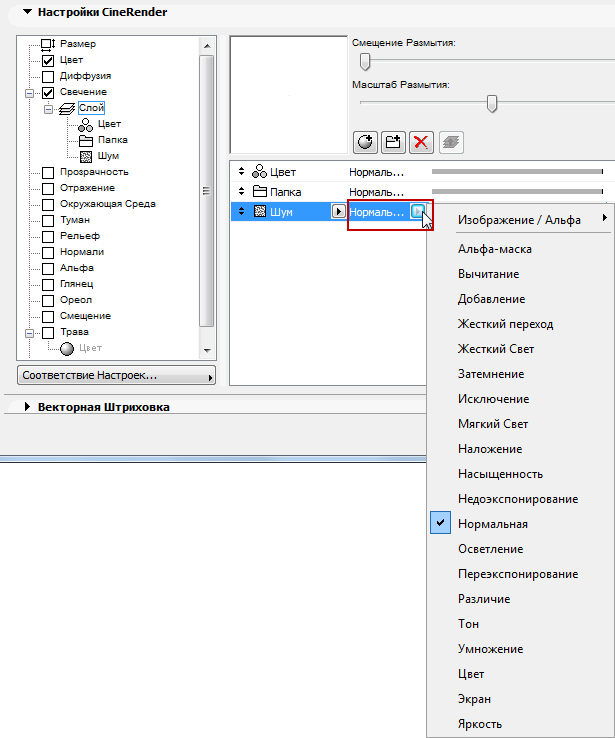Image resolution: width=615 pixels, height=738 pixels.
Task: Select the Слой item in the tree
Action: [91, 108]
